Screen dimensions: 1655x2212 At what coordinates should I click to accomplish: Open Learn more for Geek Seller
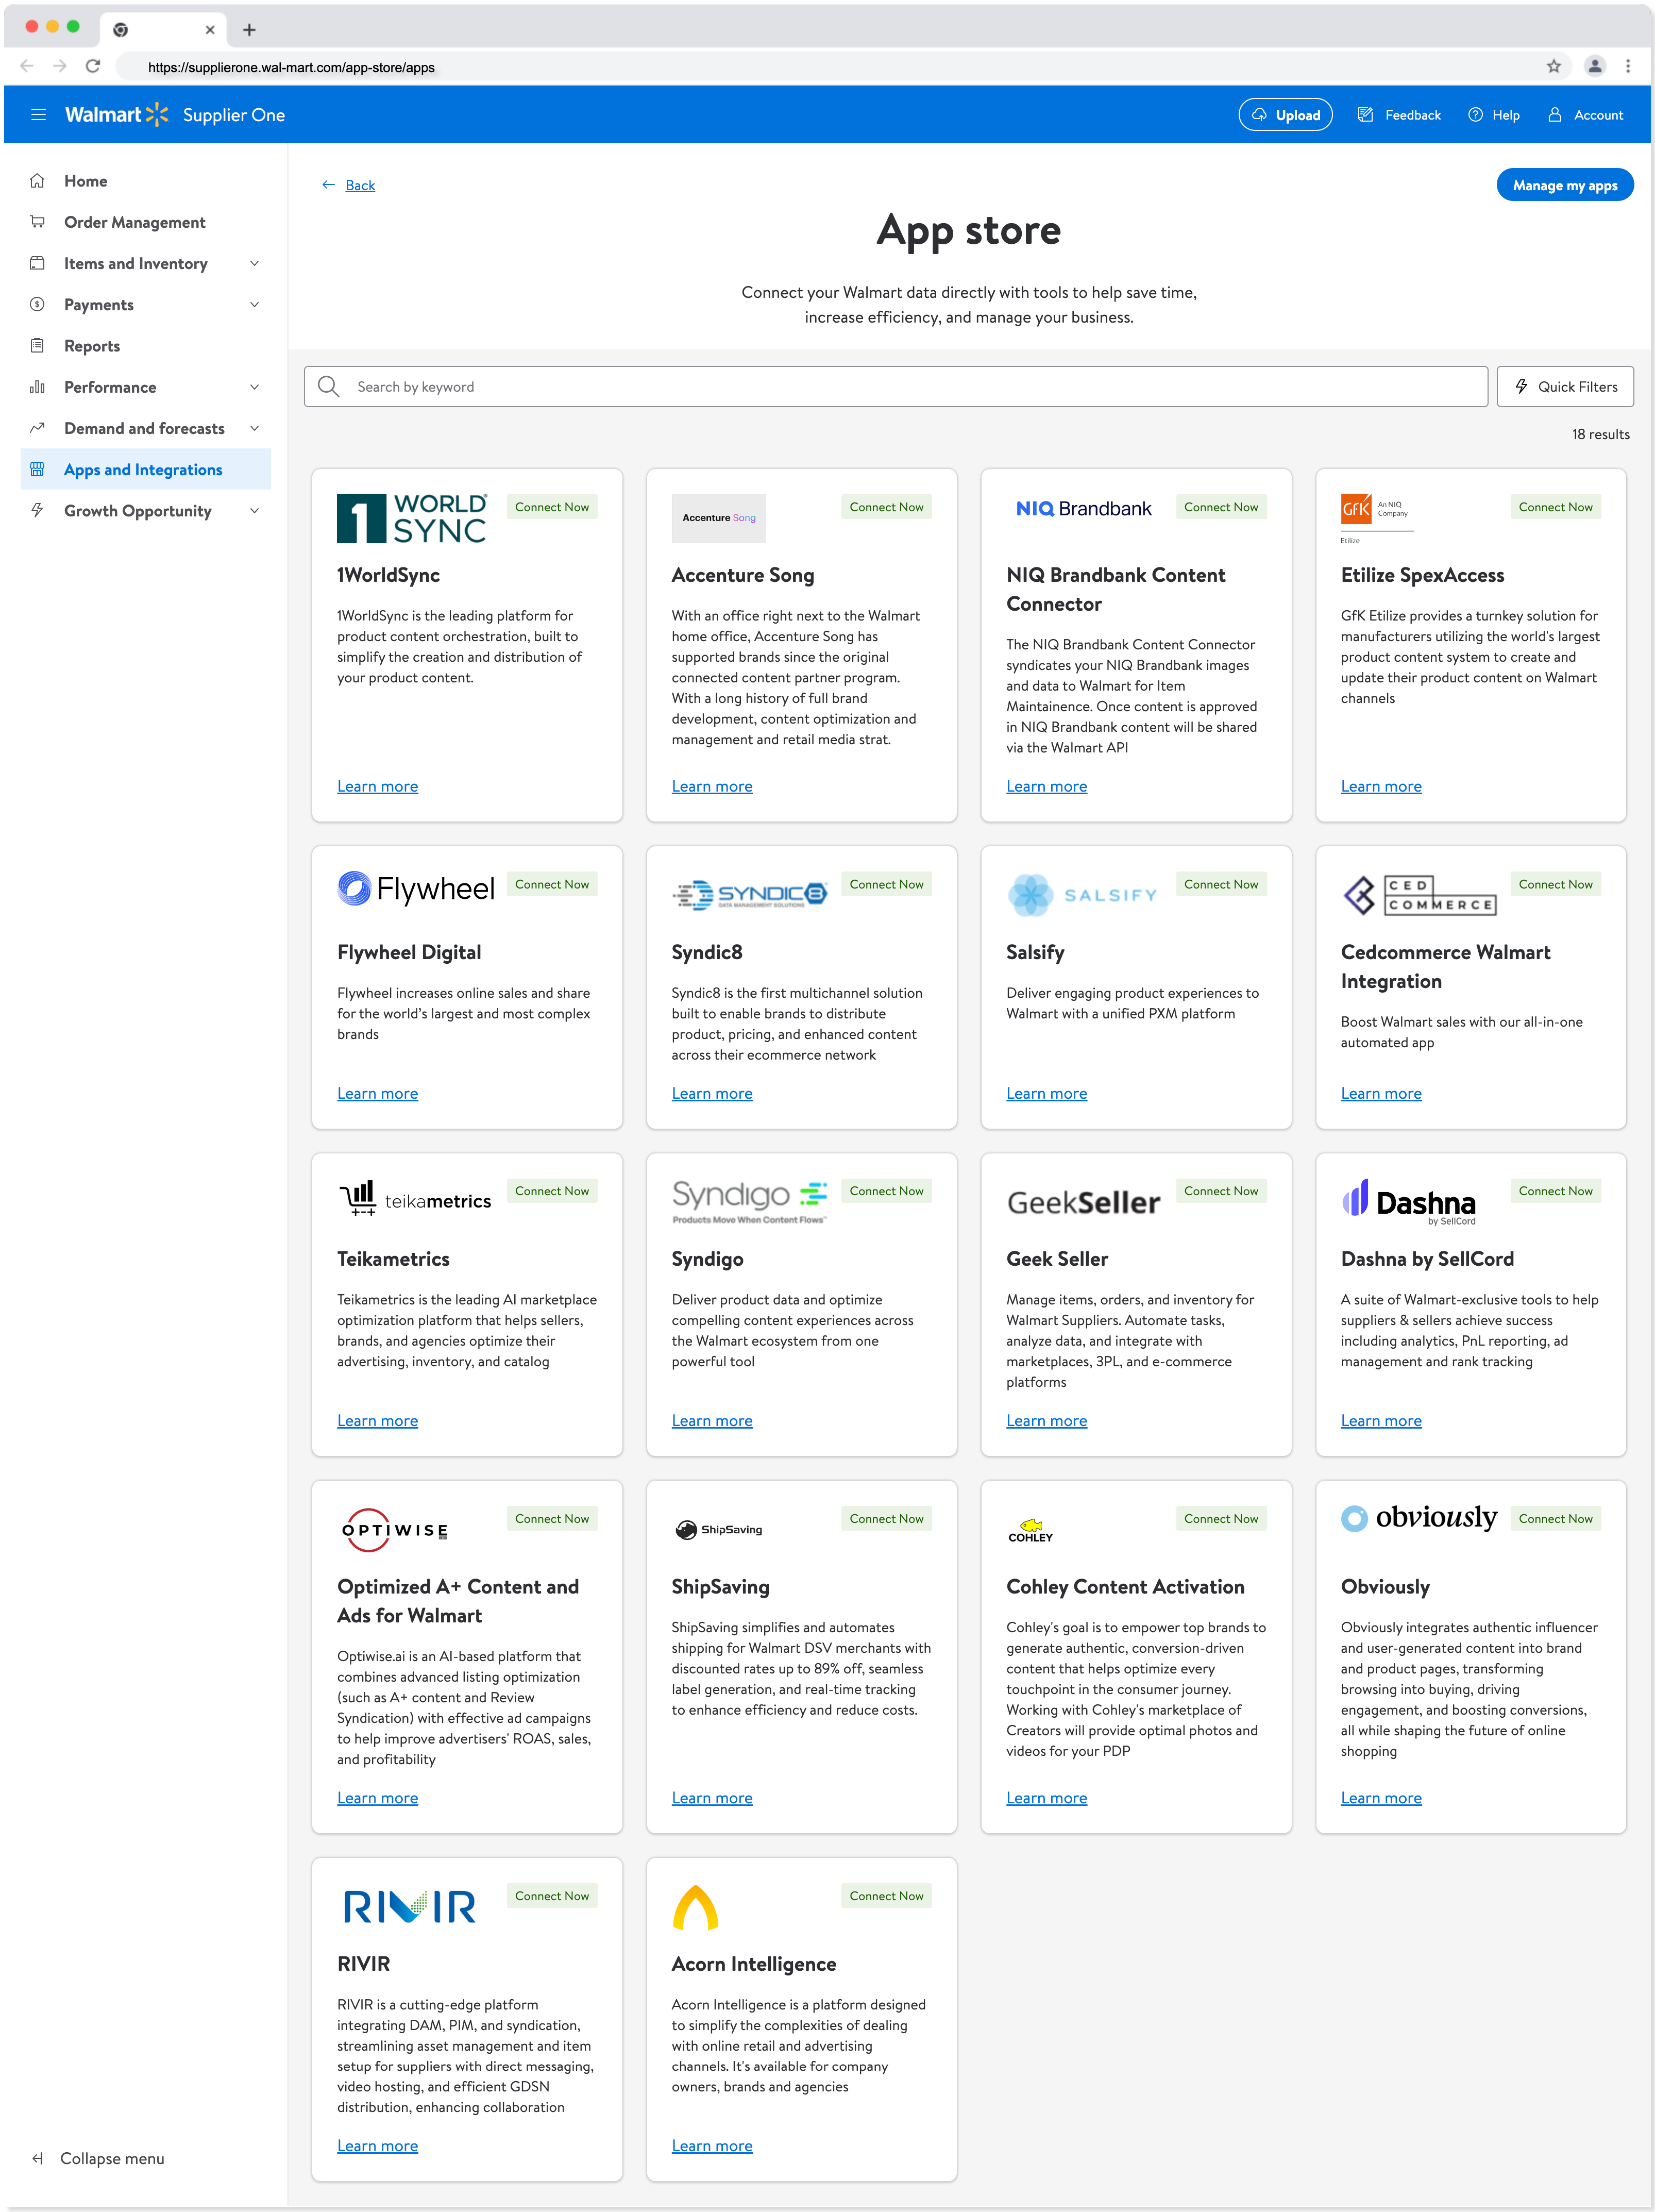(x=1046, y=1420)
